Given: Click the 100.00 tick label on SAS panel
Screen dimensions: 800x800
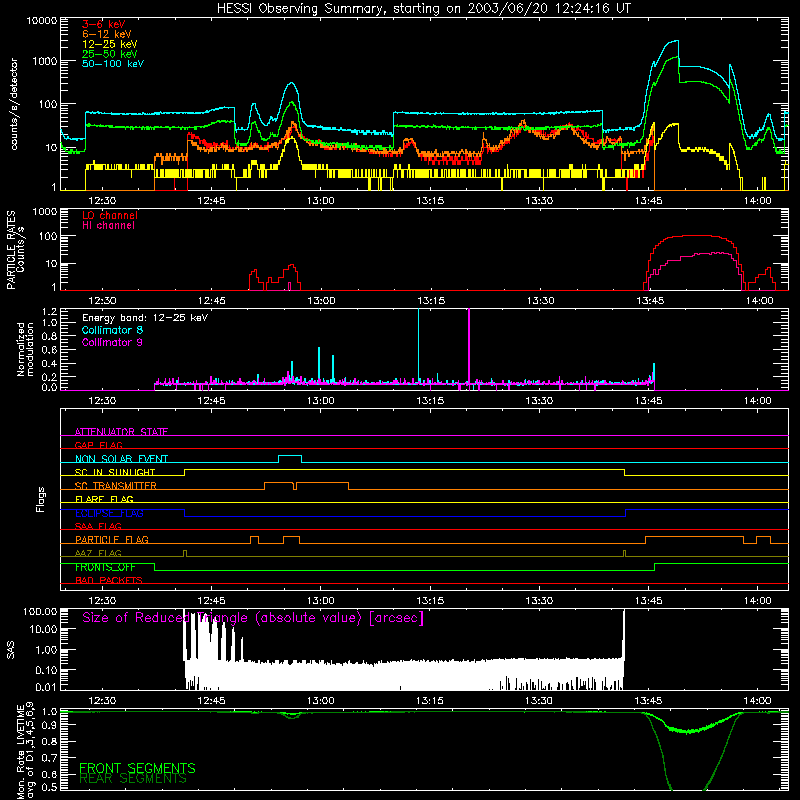Looking at the screenshot, I should click(40, 611).
